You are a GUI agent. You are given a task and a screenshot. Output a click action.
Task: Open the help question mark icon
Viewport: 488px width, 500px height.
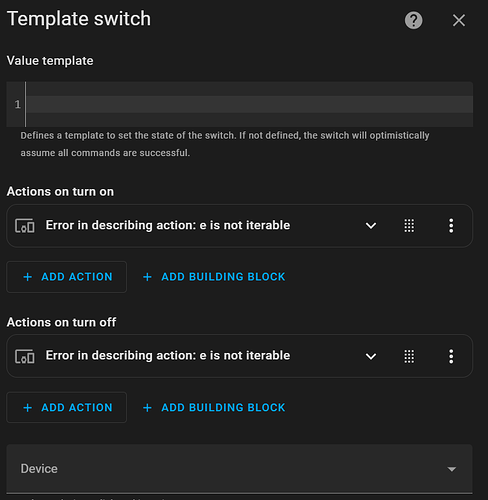click(413, 20)
